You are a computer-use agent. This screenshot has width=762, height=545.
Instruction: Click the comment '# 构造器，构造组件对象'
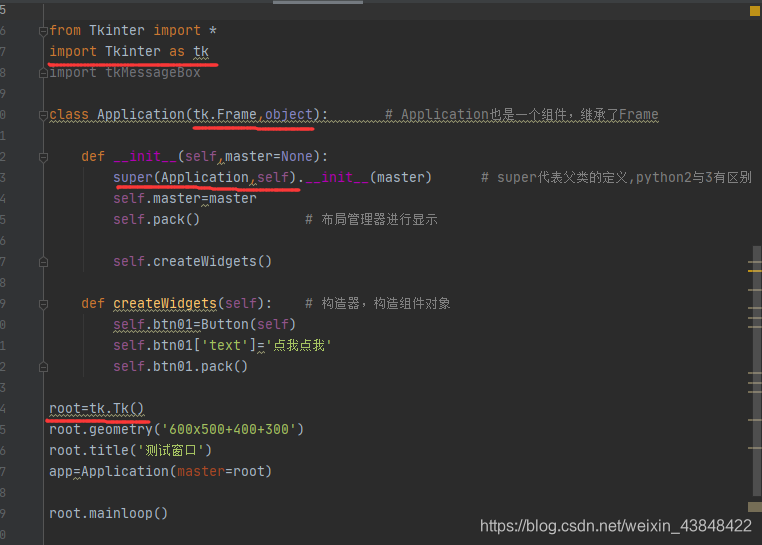pos(378,303)
